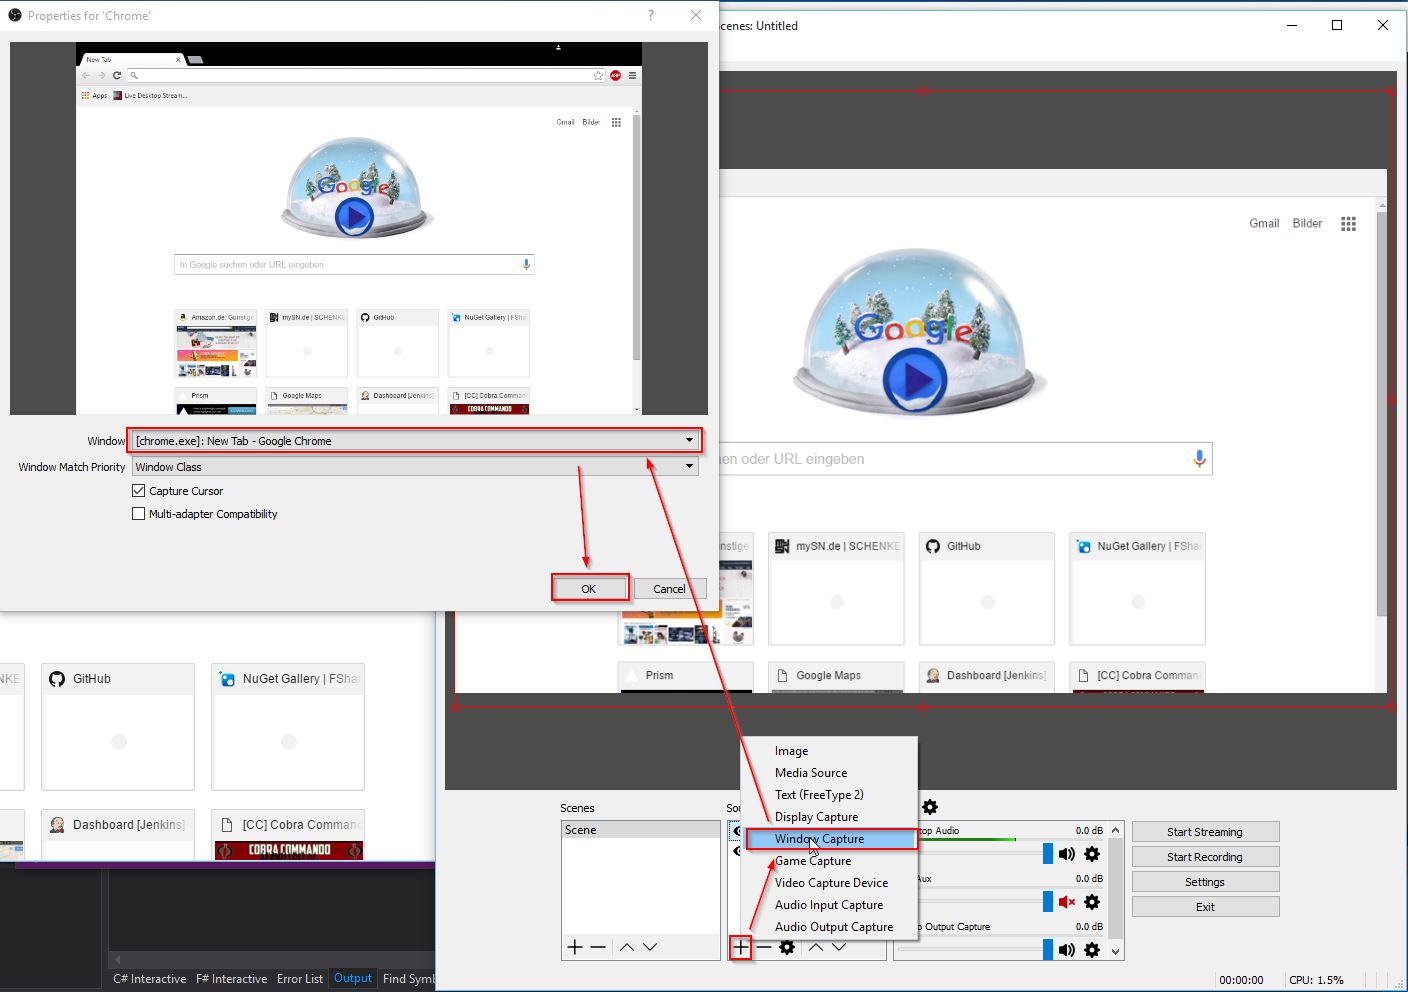Open the gear settings for Desktop Audio

click(1092, 854)
